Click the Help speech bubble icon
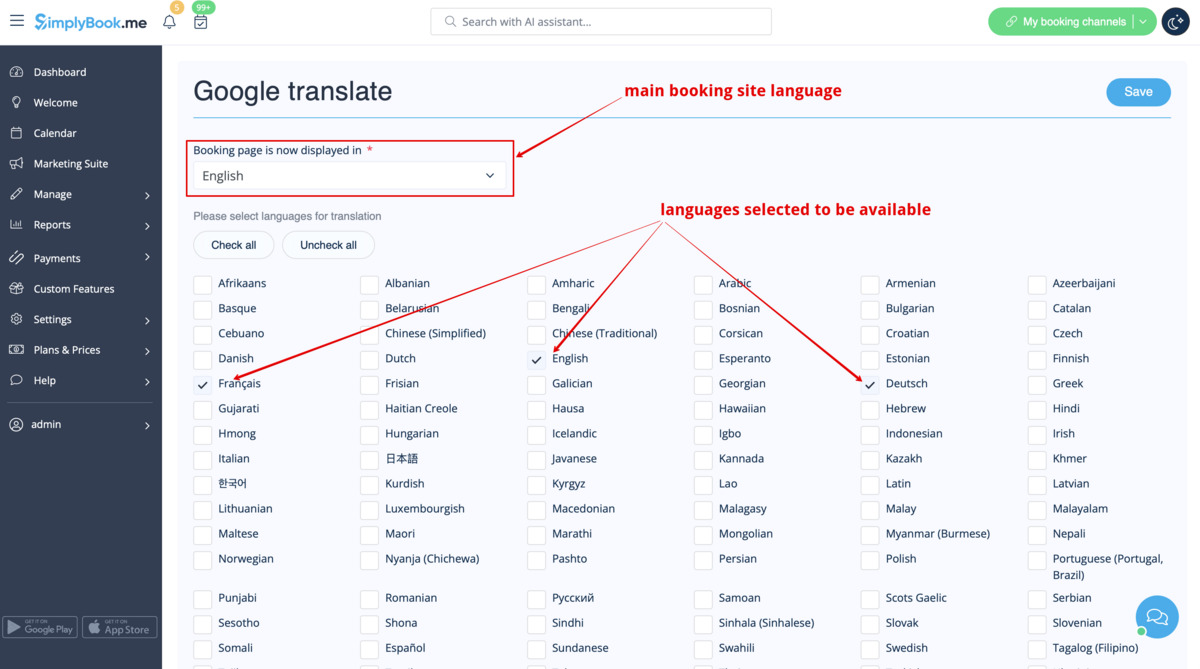Viewport: 1200px width, 669px height. tap(16, 380)
